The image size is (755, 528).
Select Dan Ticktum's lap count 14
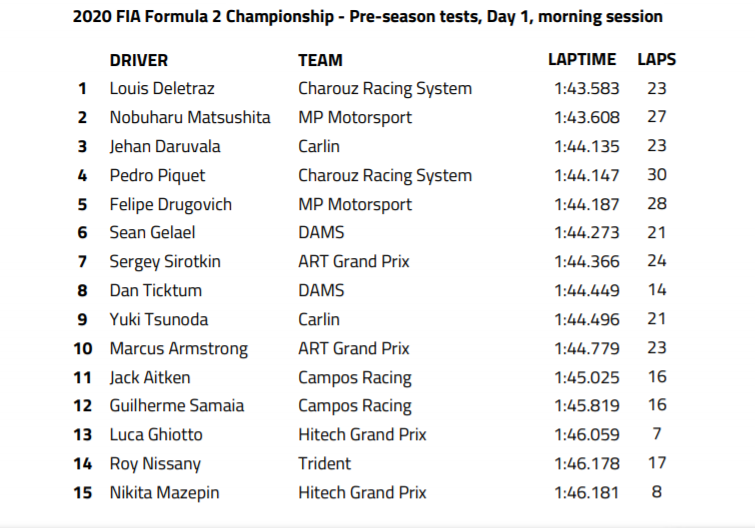pos(657,290)
